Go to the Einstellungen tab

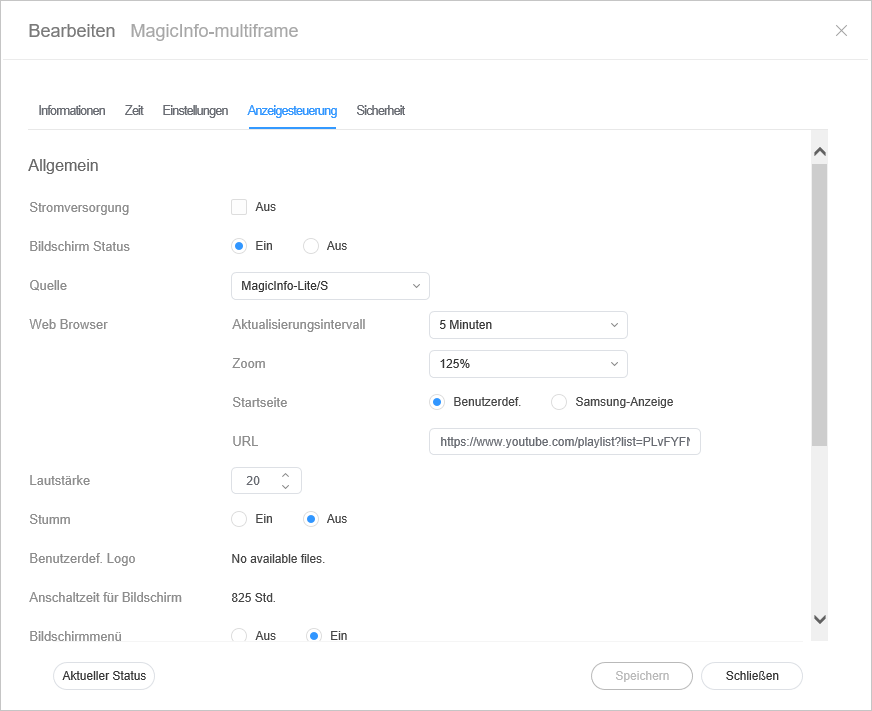pos(195,111)
